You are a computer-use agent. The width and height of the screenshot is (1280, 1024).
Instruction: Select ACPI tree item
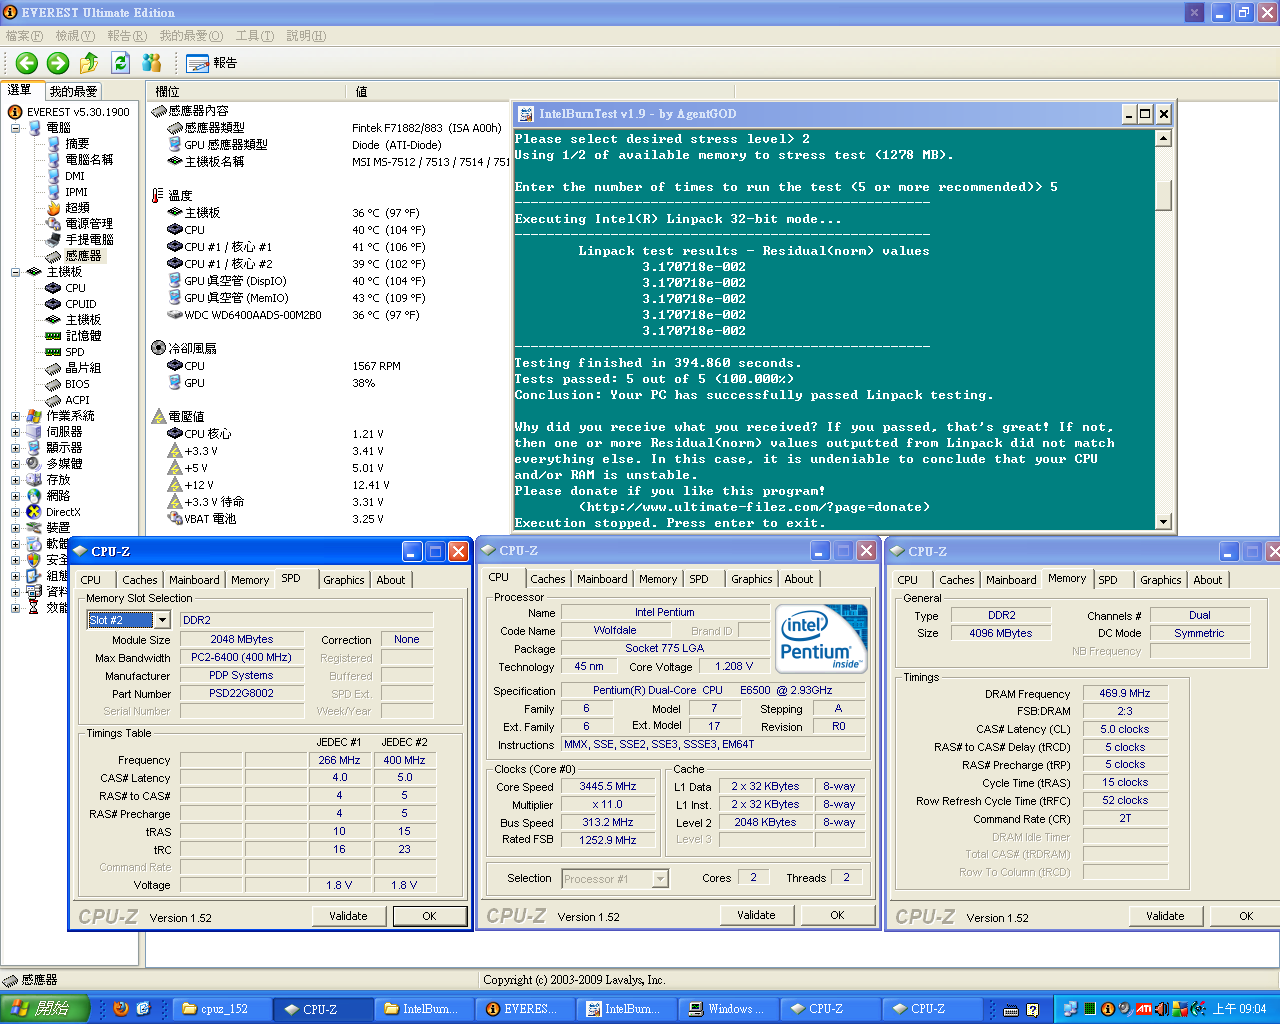coord(77,400)
